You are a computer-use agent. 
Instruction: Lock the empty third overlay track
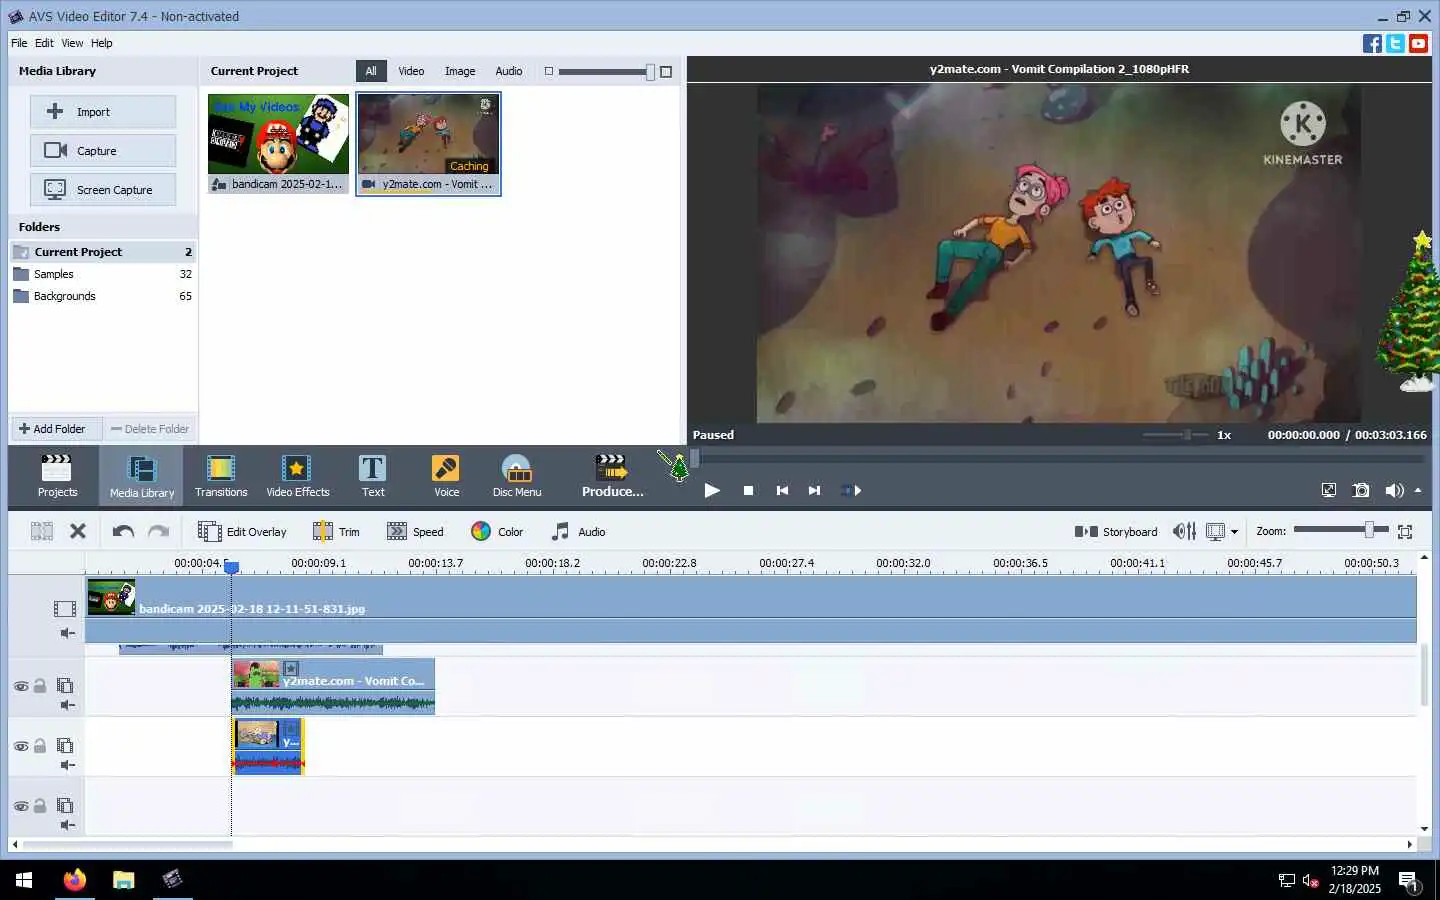pos(40,806)
